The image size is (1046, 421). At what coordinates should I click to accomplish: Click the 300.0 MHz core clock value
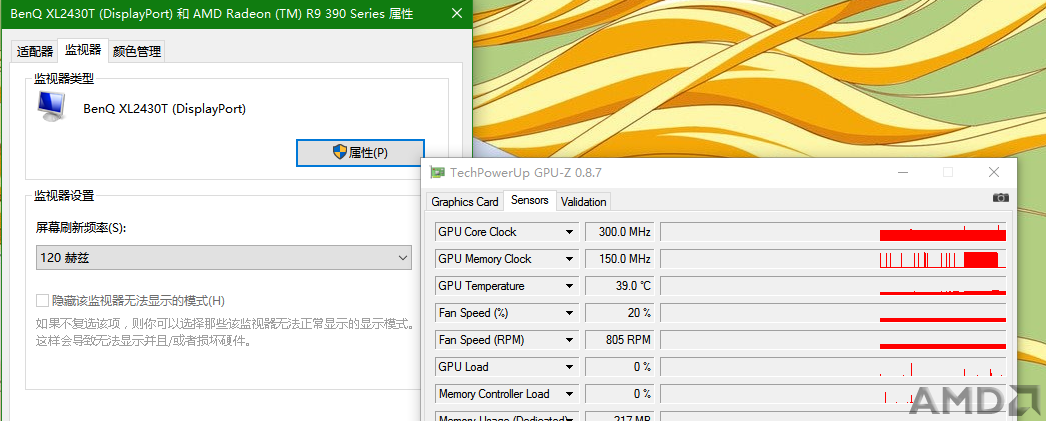[x=620, y=232]
